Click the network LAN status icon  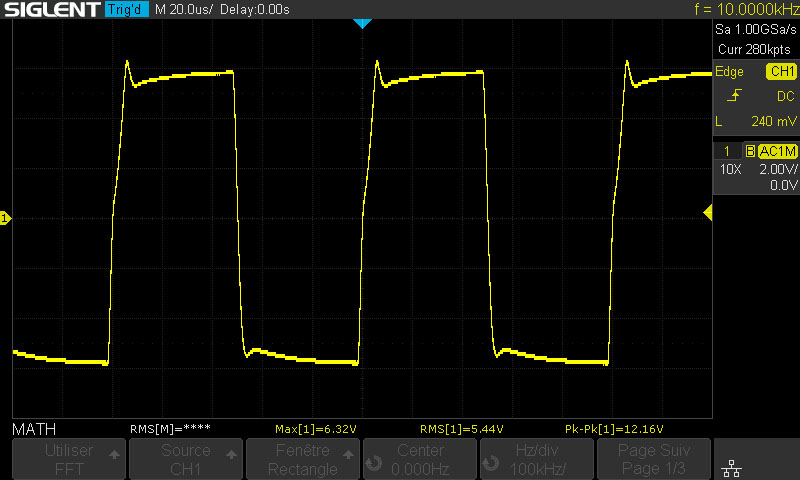[x=732, y=468]
